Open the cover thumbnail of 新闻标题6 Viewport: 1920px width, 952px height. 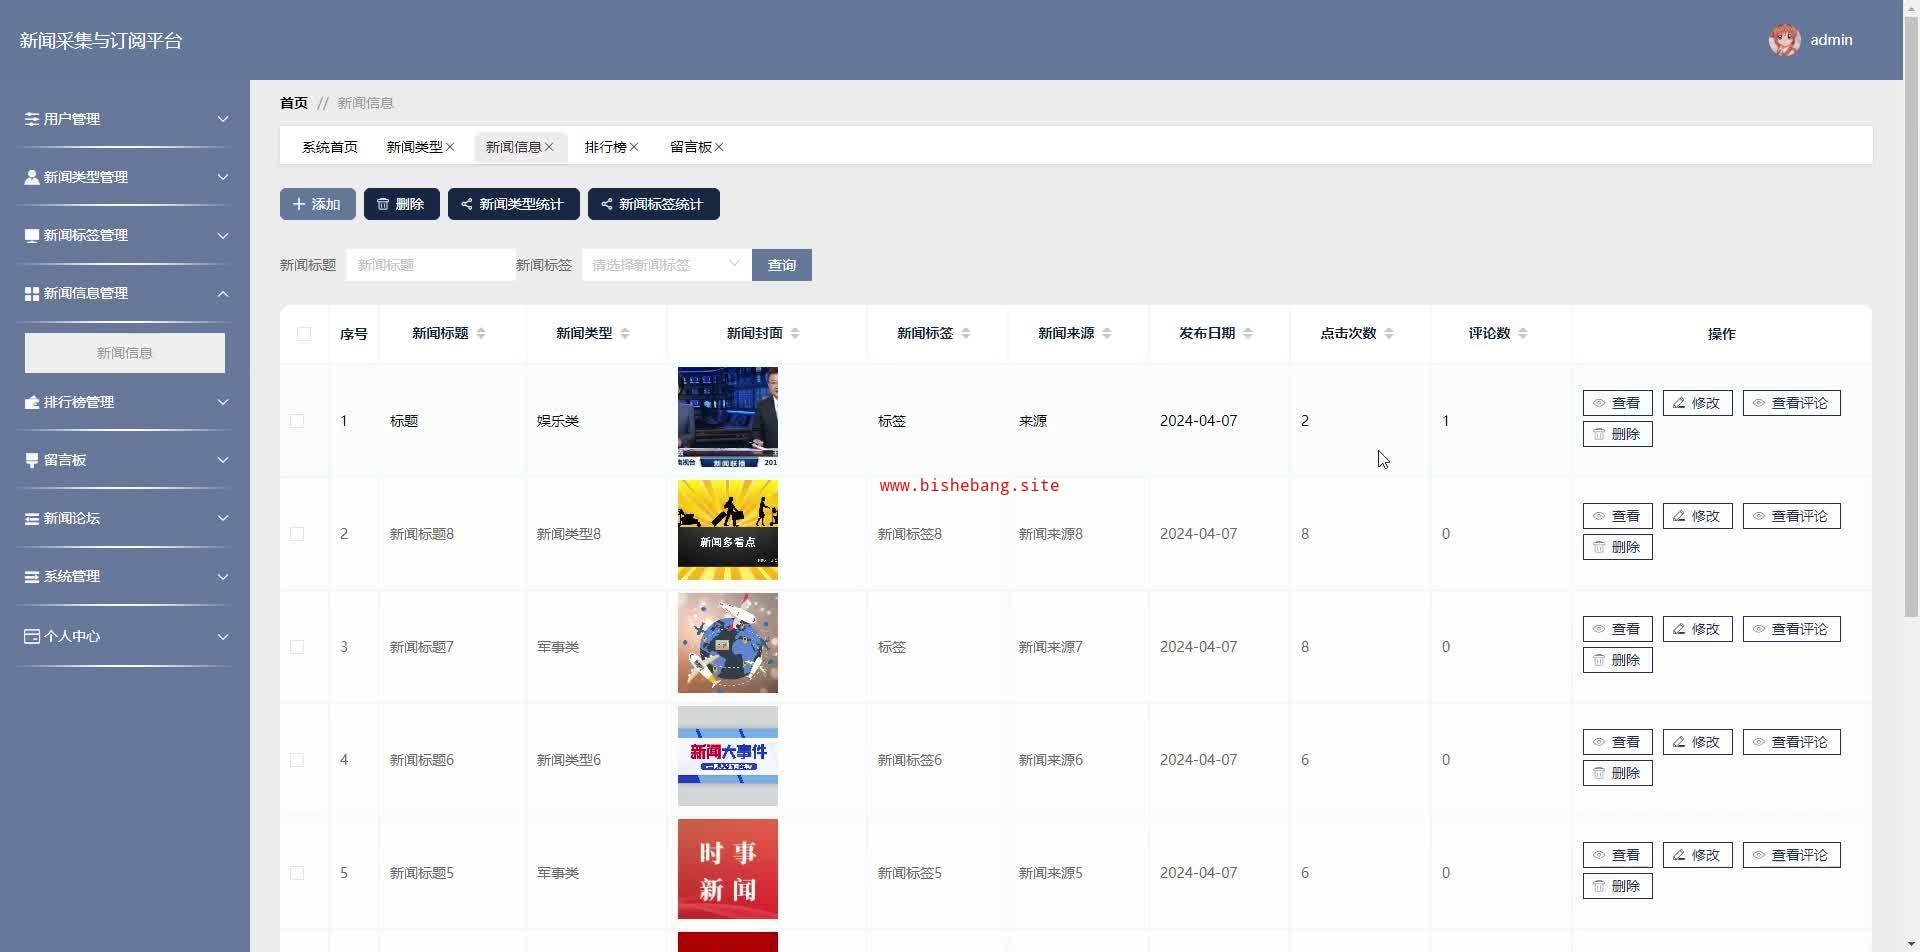coord(728,756)
